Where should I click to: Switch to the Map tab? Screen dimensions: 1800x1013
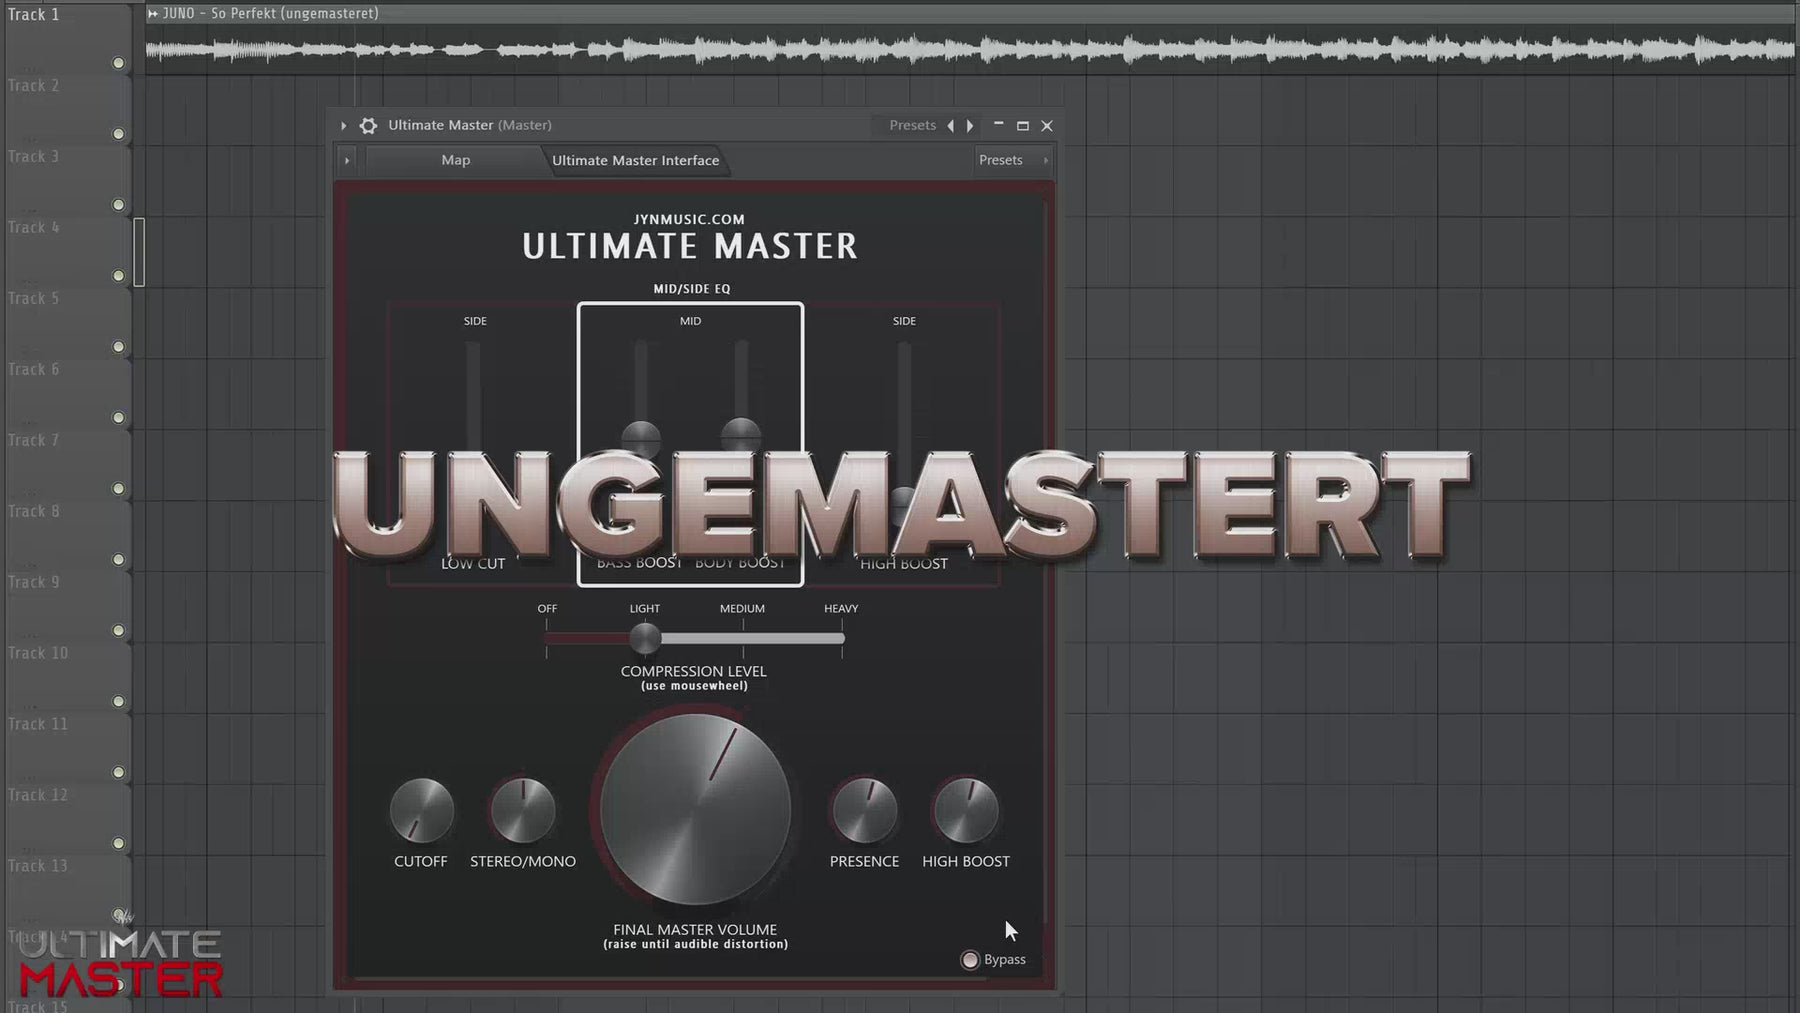pos(455,160)
